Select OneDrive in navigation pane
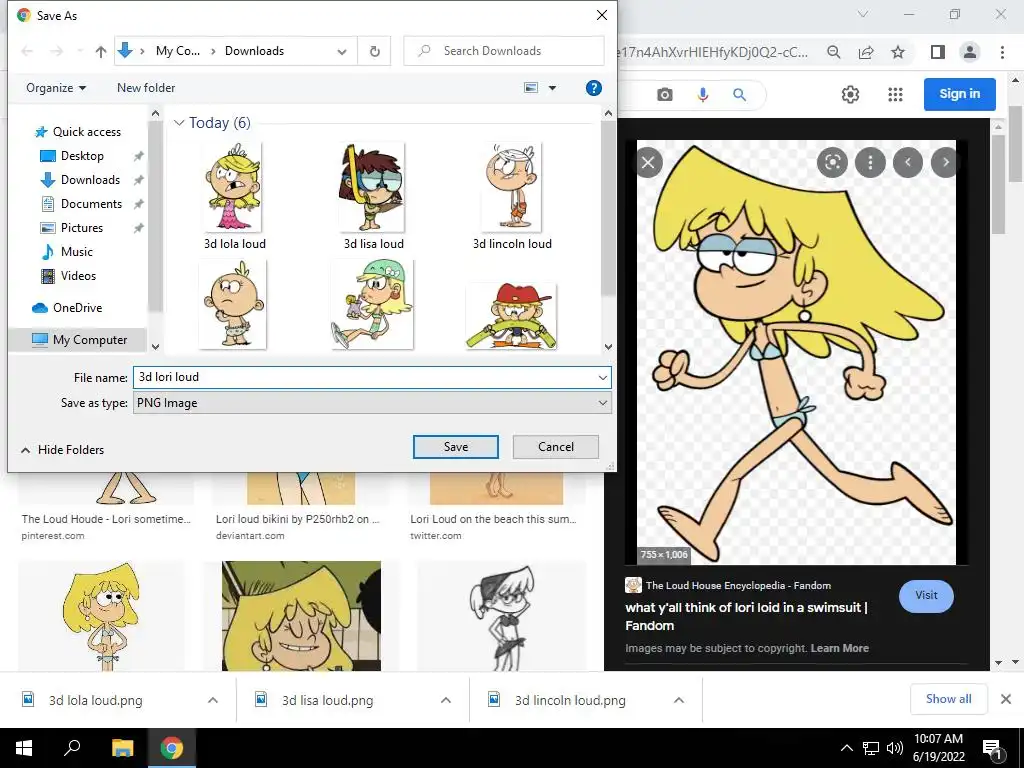 tap(77, 308)
